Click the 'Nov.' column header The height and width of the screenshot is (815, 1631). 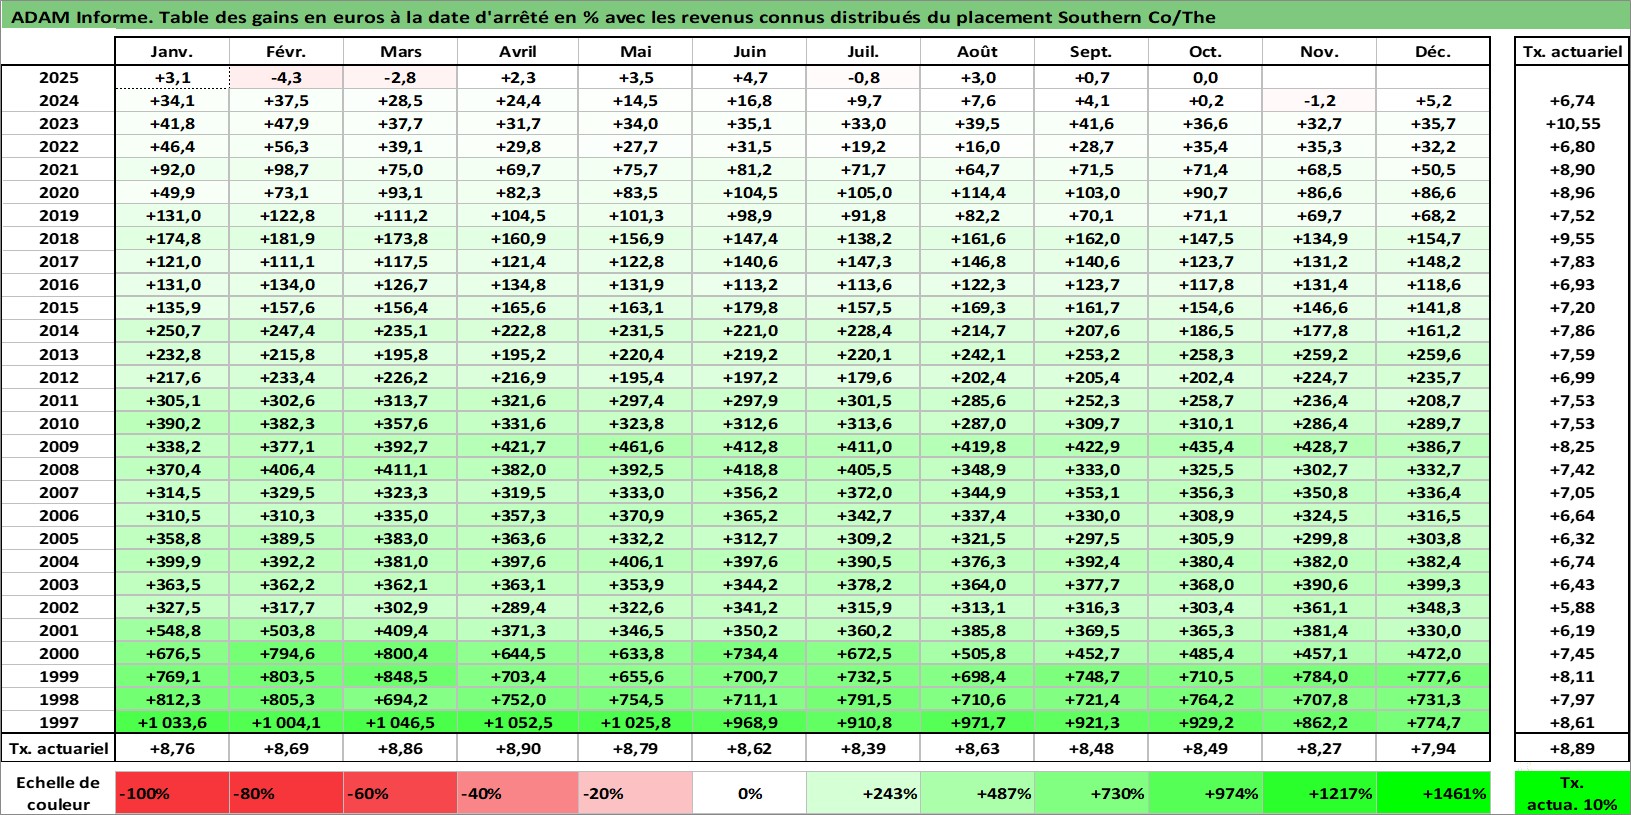coord(1319,52)
